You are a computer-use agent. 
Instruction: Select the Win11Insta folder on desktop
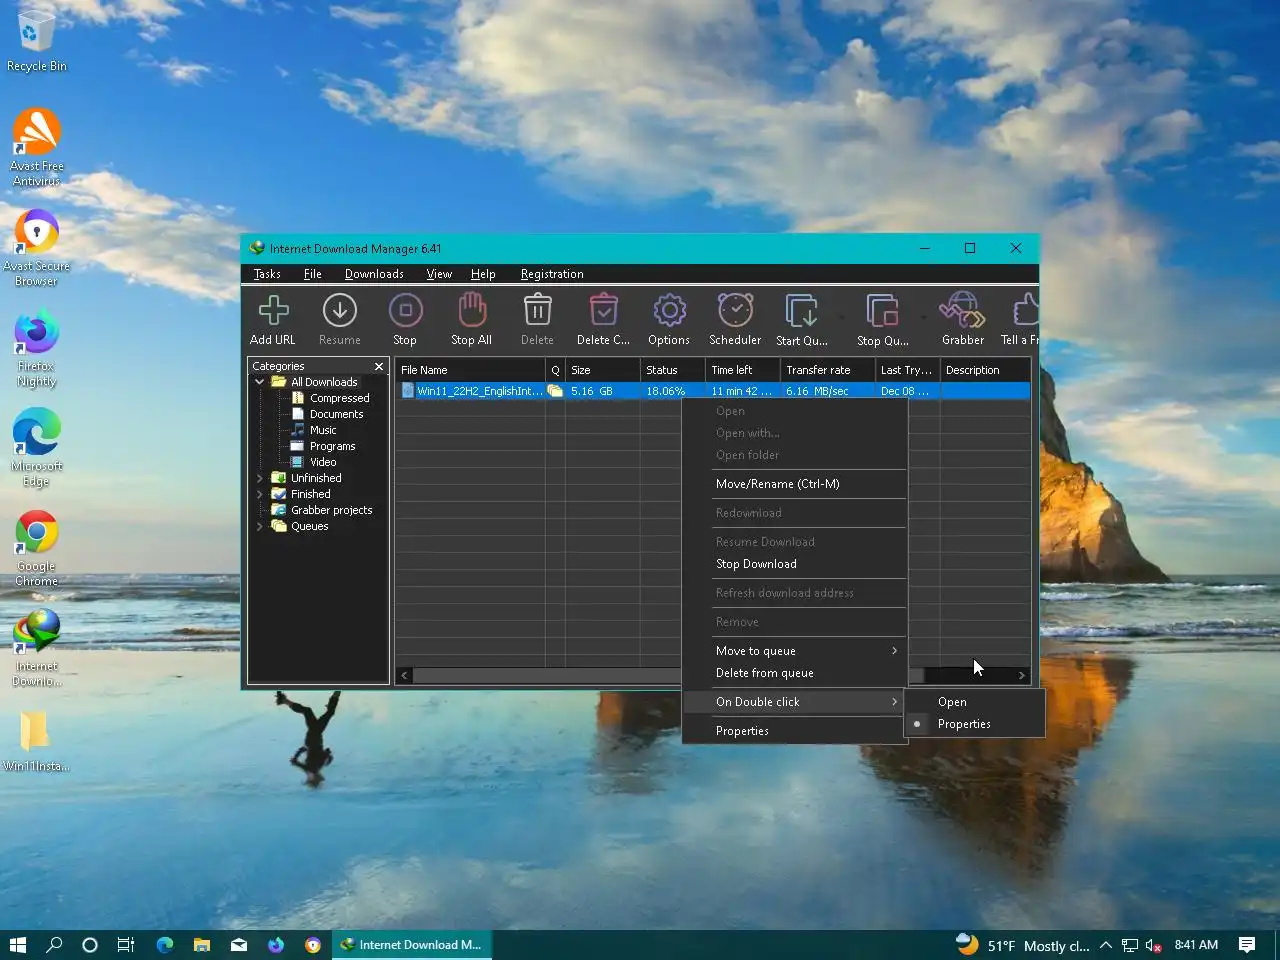click(37, 741)
